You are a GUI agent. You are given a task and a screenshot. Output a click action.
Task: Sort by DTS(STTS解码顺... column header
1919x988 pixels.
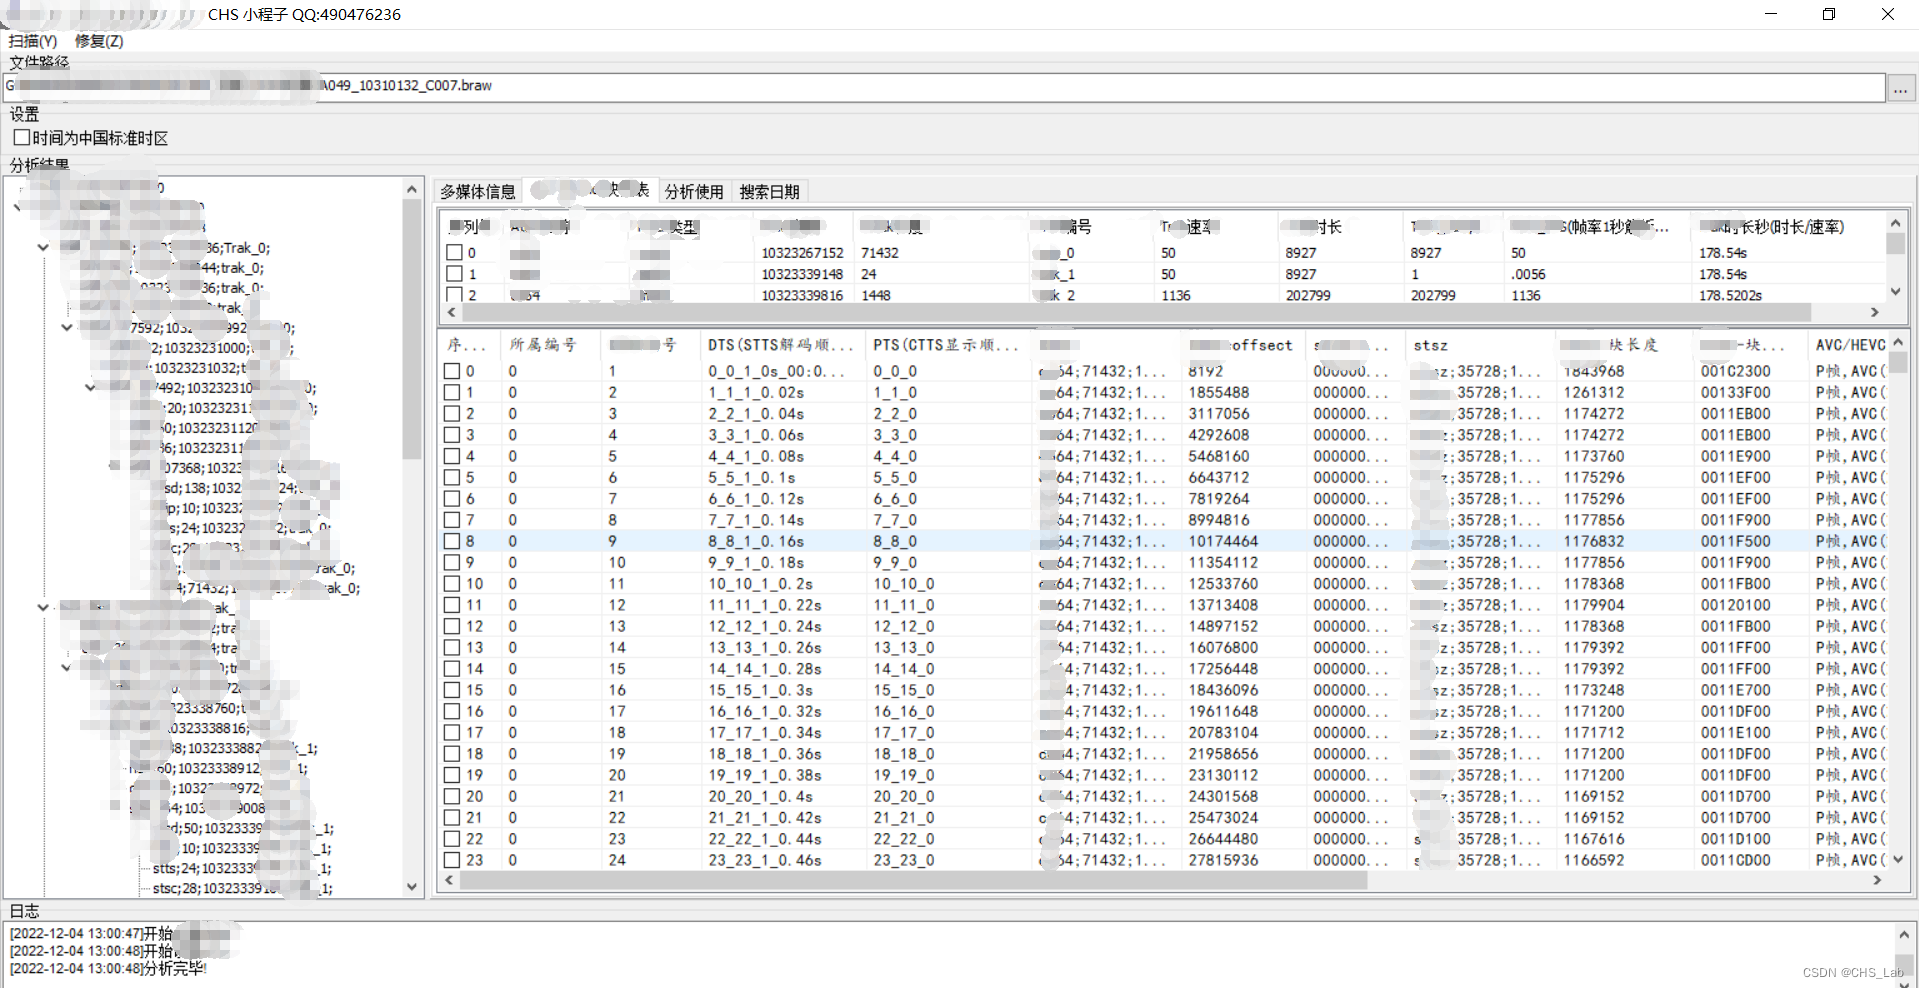click(x=781, y=345)
